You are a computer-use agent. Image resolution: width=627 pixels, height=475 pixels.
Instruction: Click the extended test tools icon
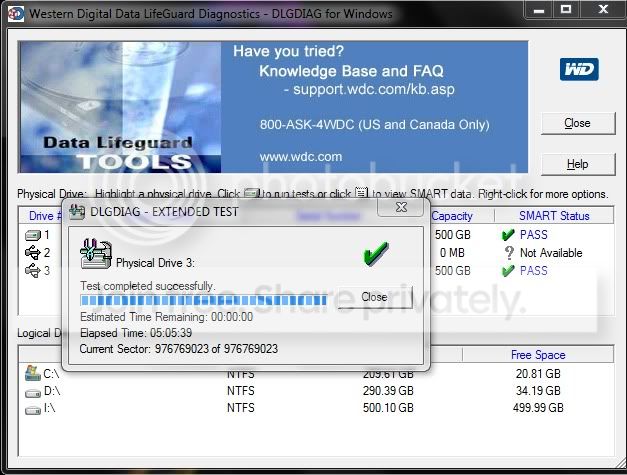click(96, 253)
